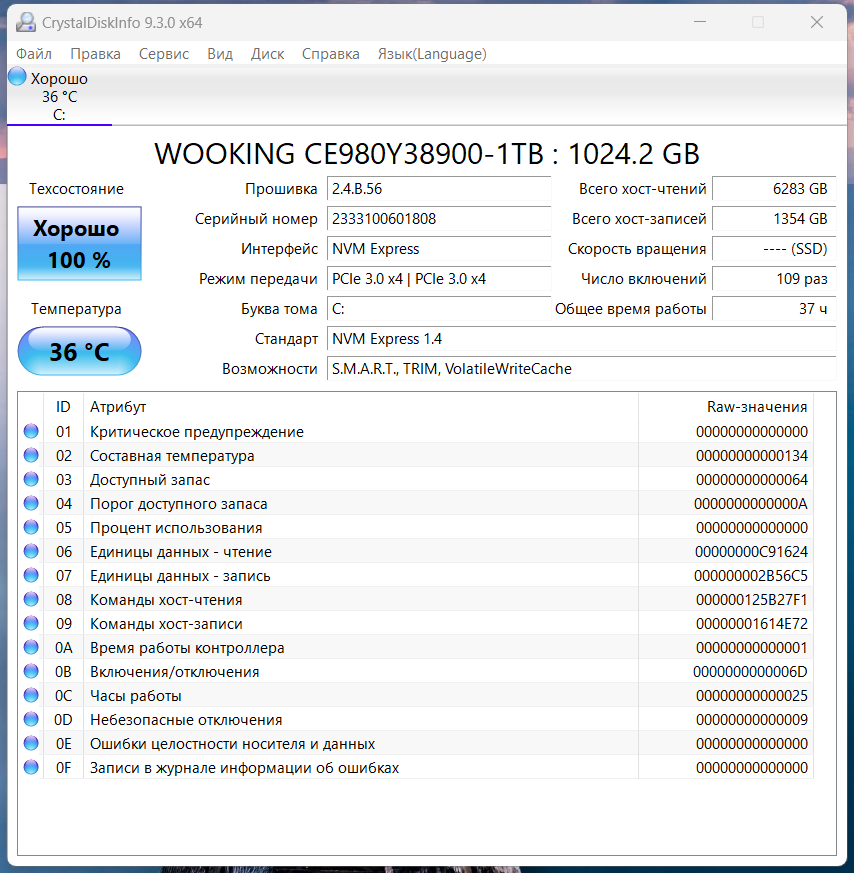
Task: Click status orb for attribute 01 Критическое предупреждение
Action: pyautogui.click(x=31, y=431)
